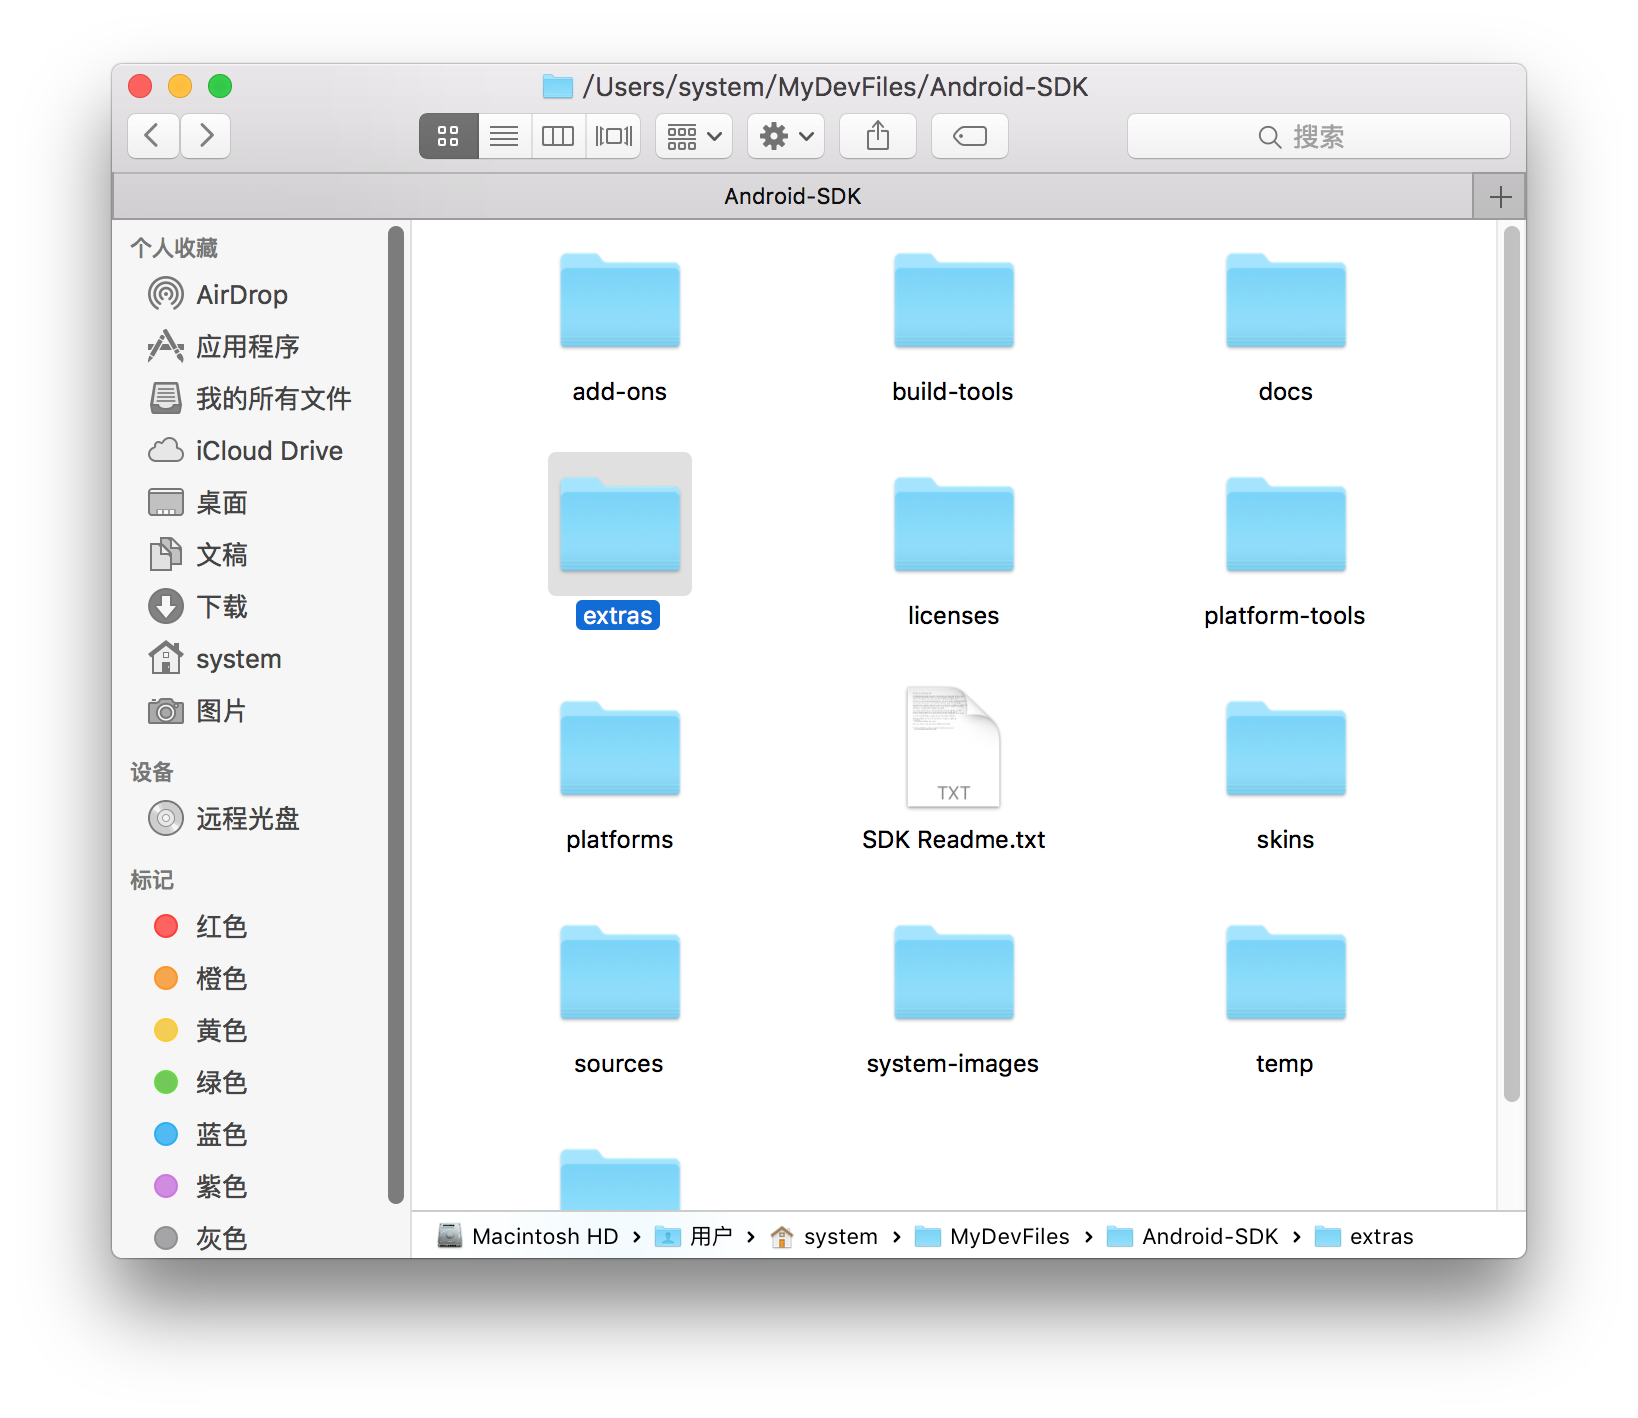Screen dimensions: 1638x1418
Task: Click extras in the path bar
Action: (1364, 1237)
